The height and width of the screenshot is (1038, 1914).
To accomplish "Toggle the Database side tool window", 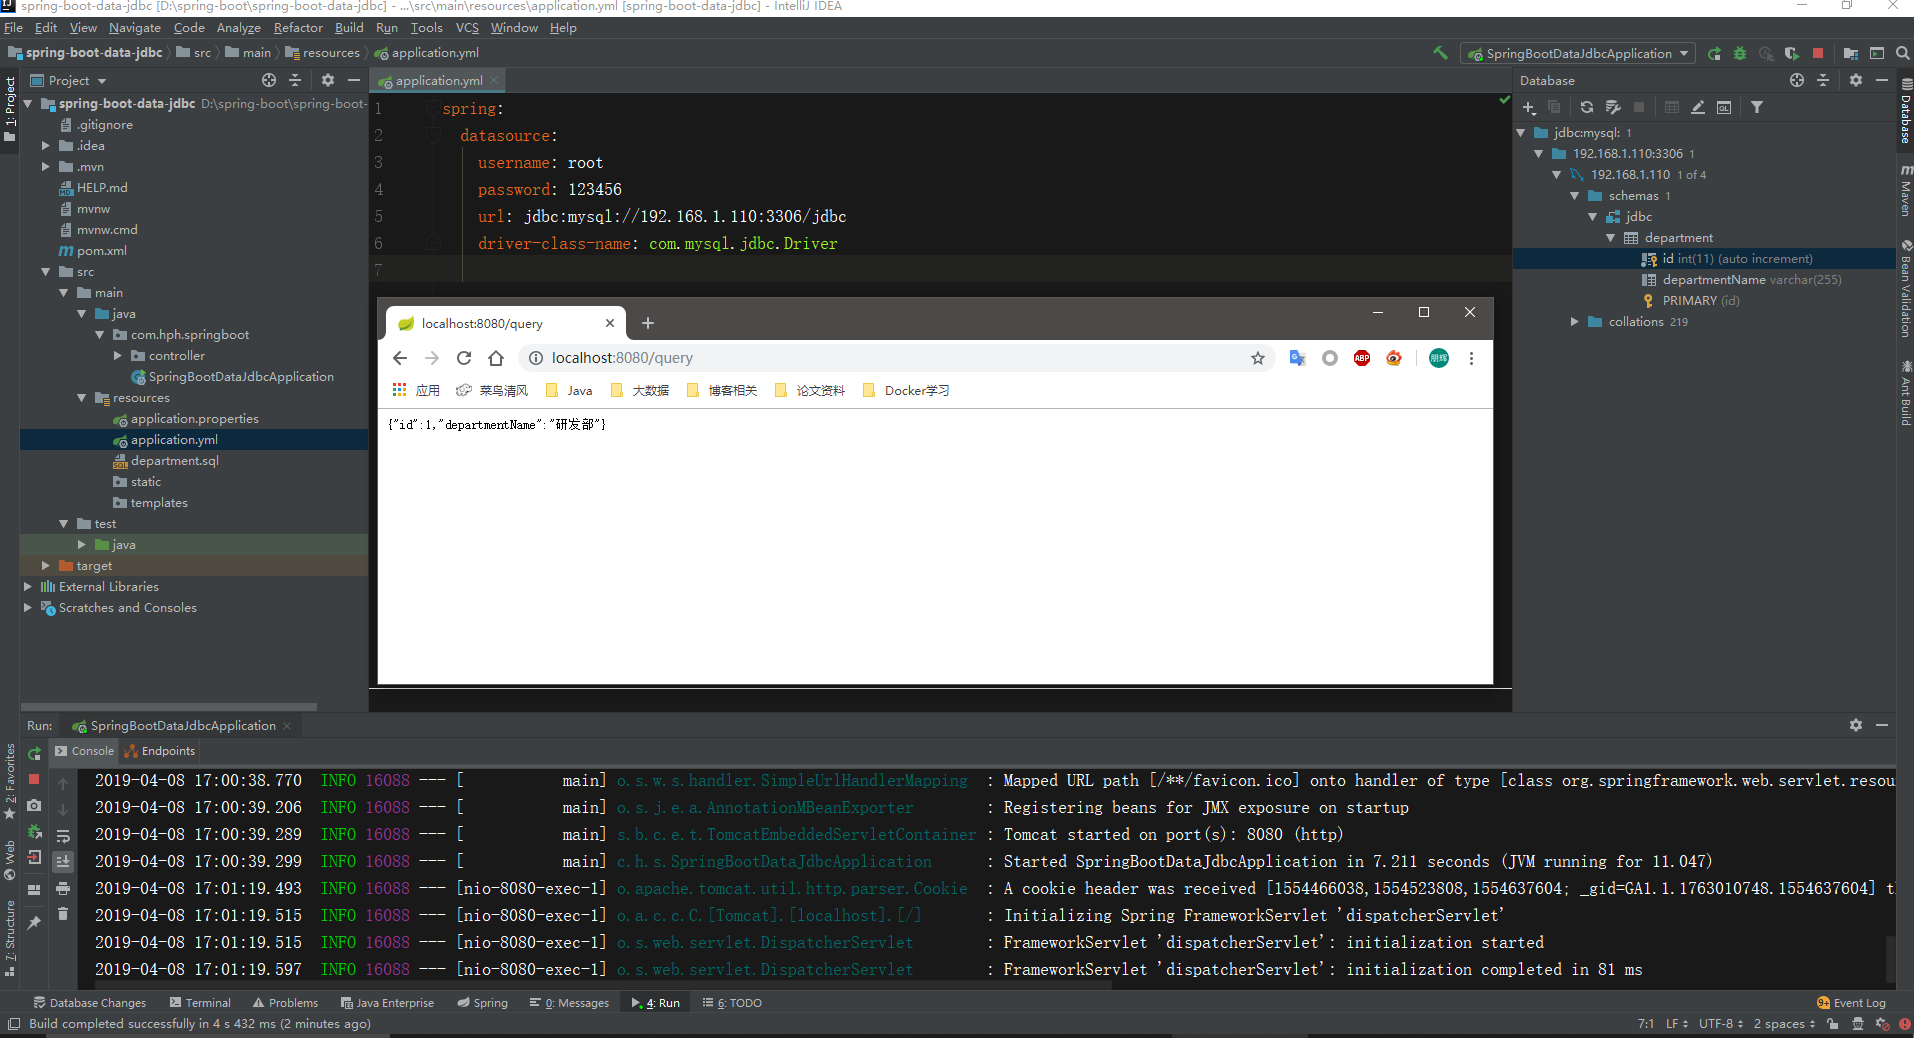I will point(1905,112).
